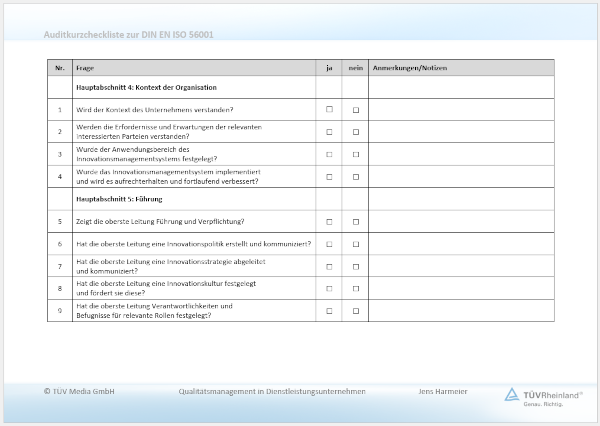600x426 pixels.
Task: Select 'nein' for question 6 Innovationspolitik
Action: point(355,244)
